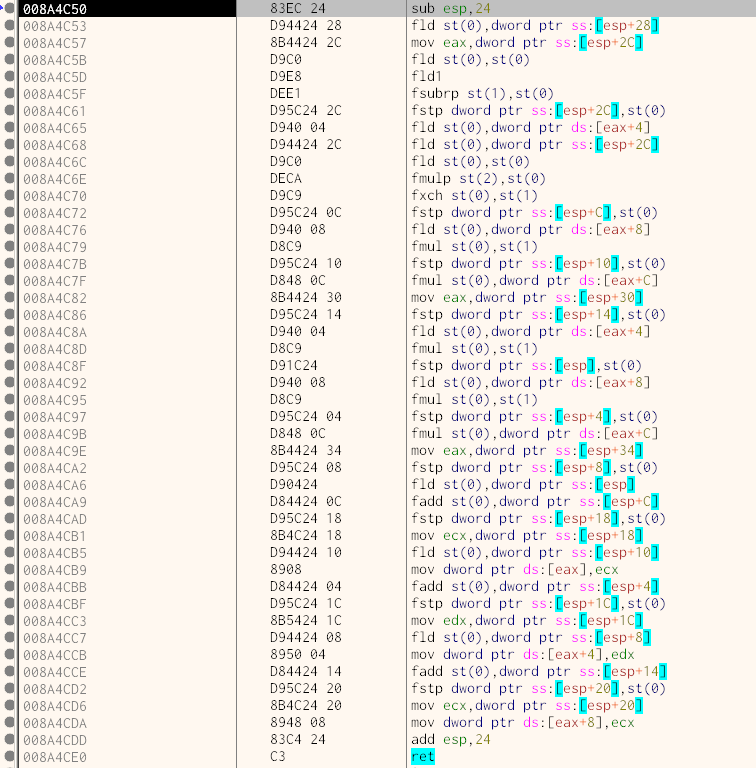
Task: Select instruction mov ecx,dword ptr ss:[esp+18]
Action: 527,535
